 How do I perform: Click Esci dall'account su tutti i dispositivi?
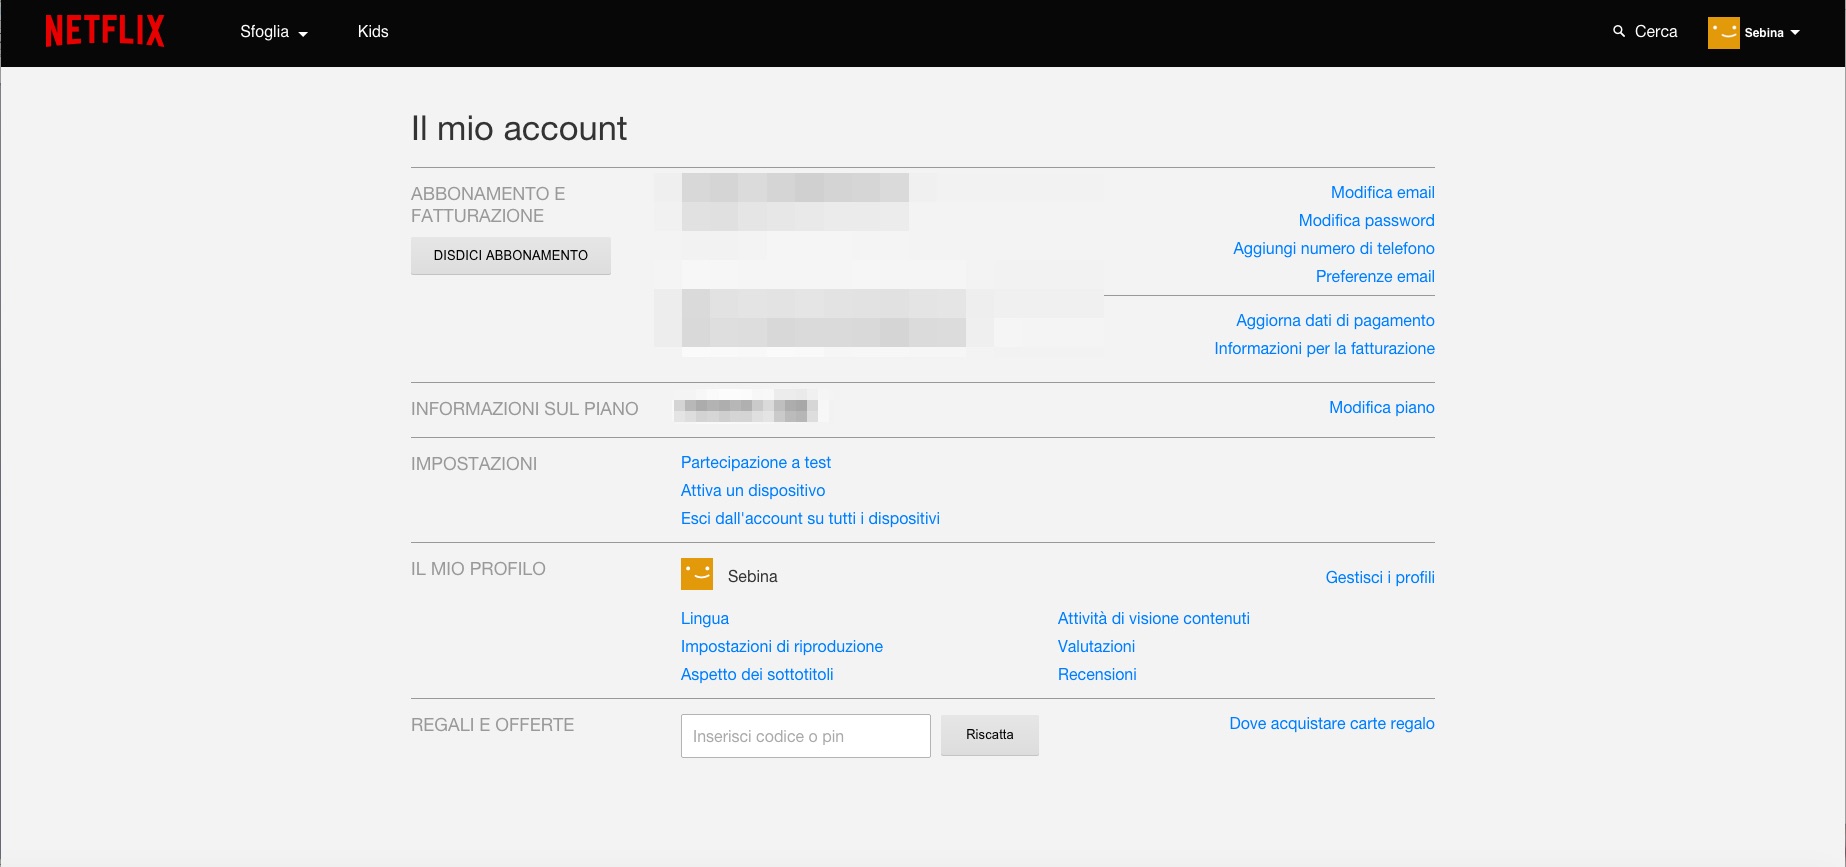point(810,519)
